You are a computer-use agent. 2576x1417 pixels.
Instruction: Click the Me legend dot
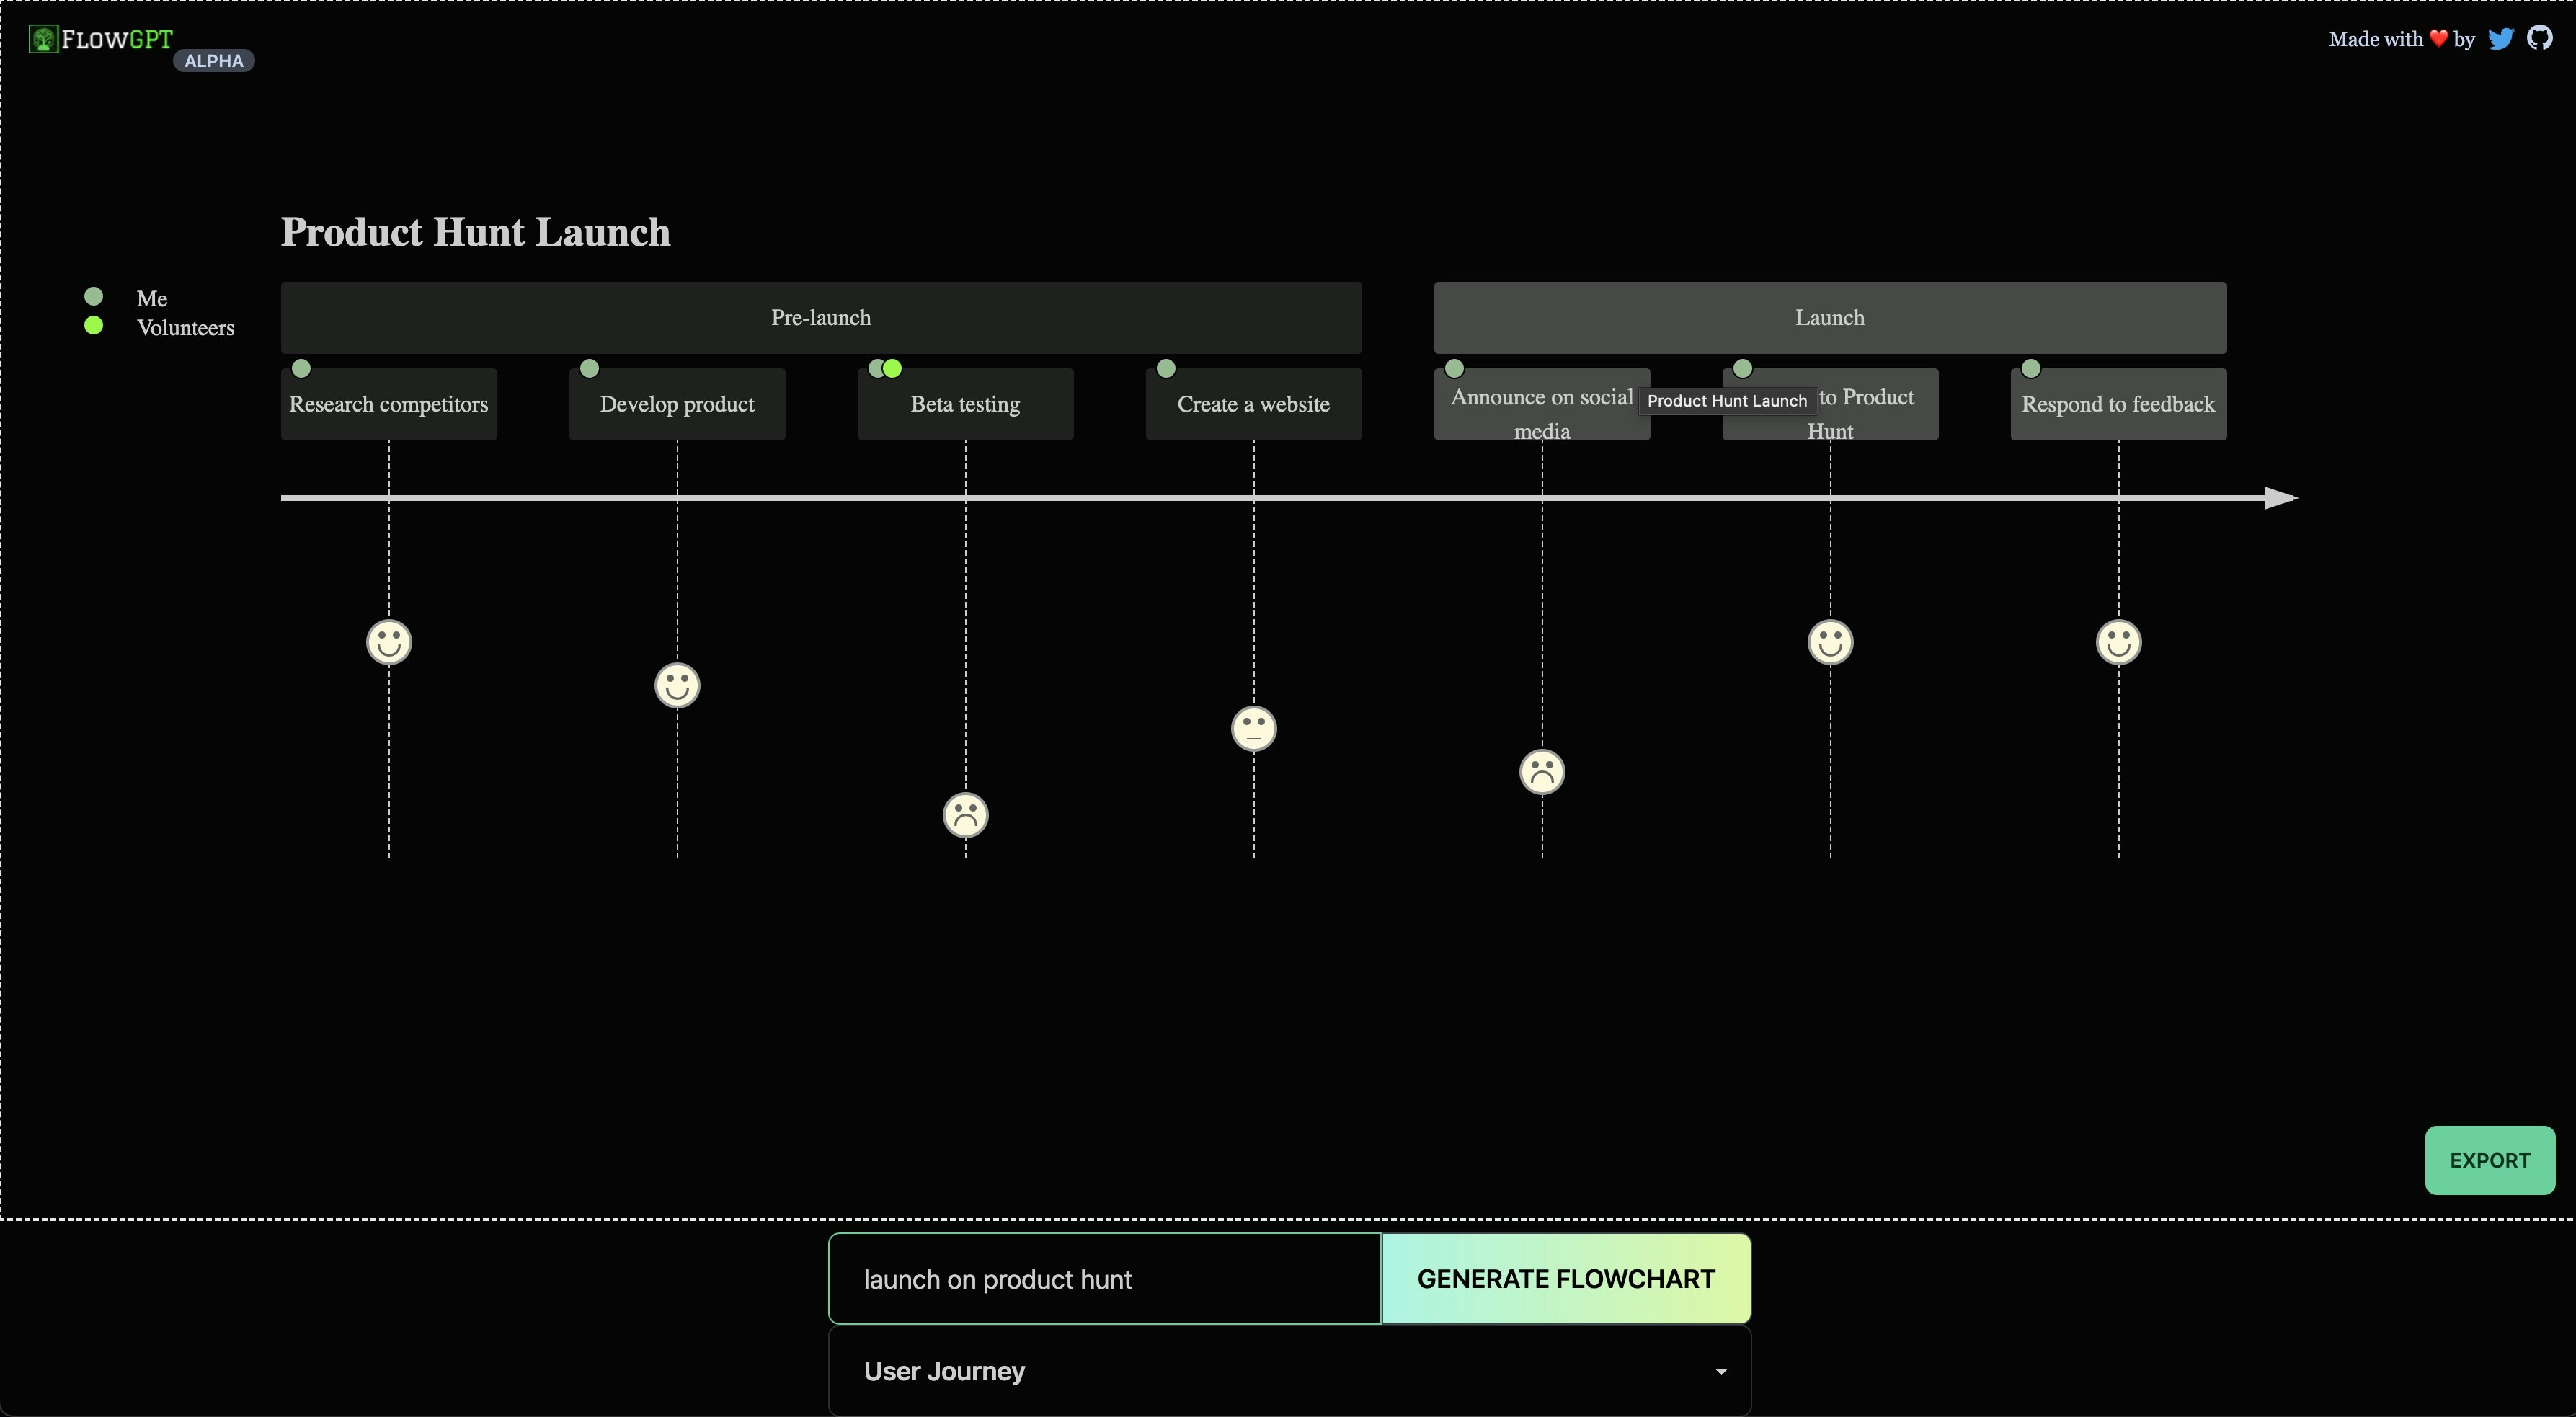click(94, 296)
